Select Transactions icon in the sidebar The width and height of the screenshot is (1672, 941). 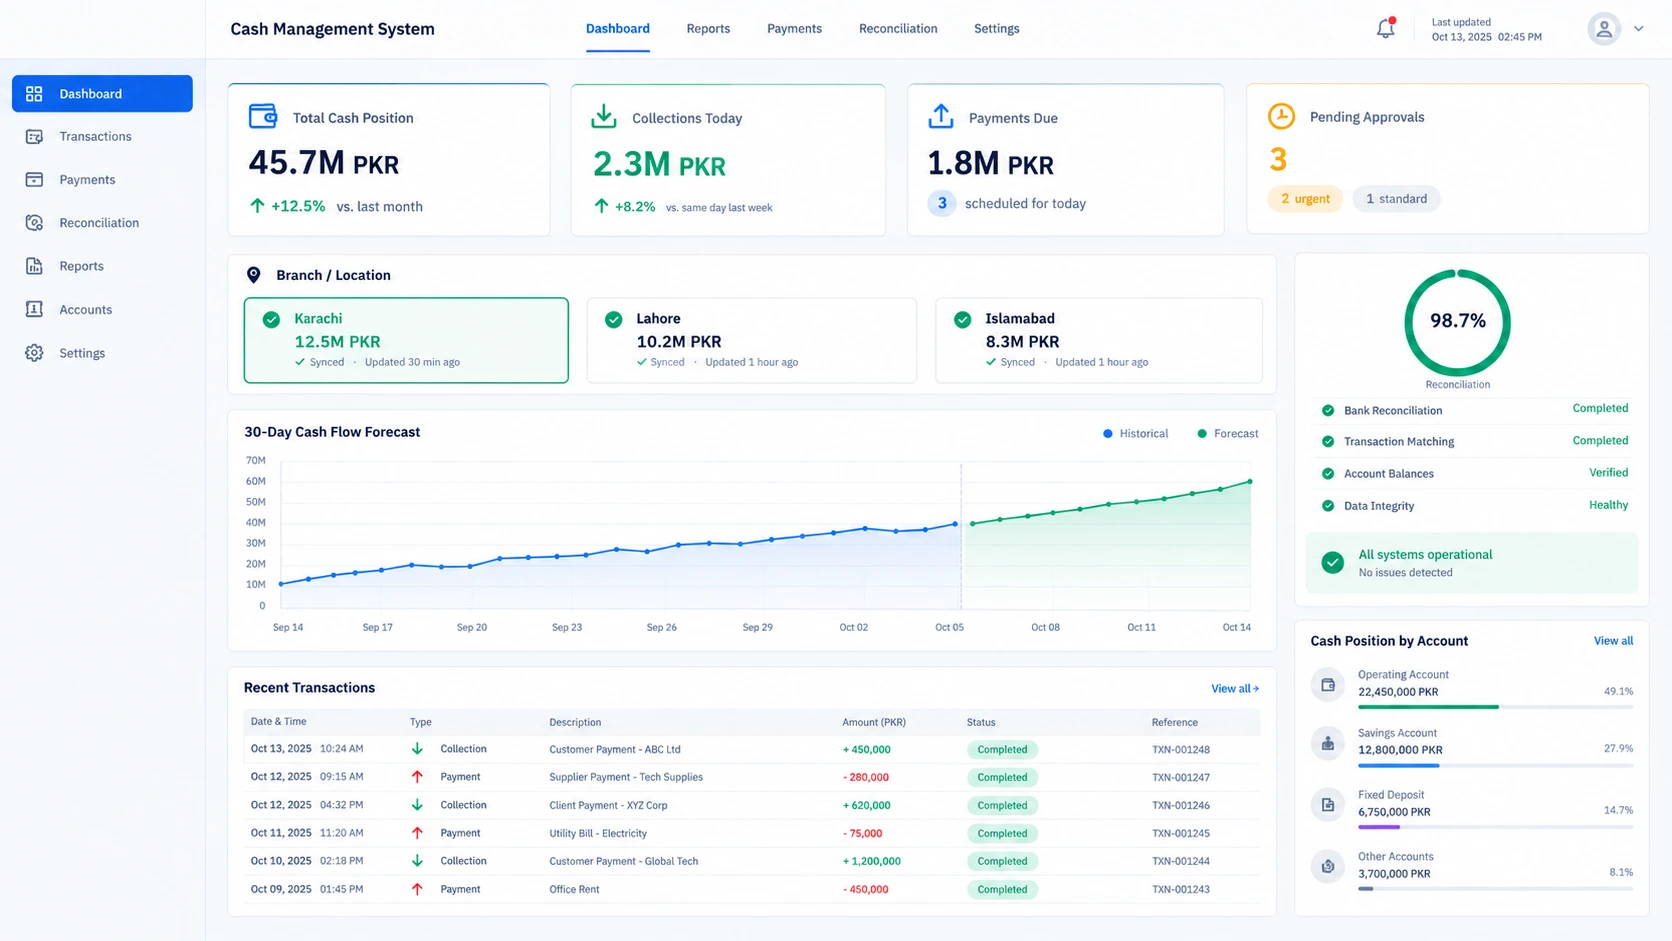[x=34, y=137]
